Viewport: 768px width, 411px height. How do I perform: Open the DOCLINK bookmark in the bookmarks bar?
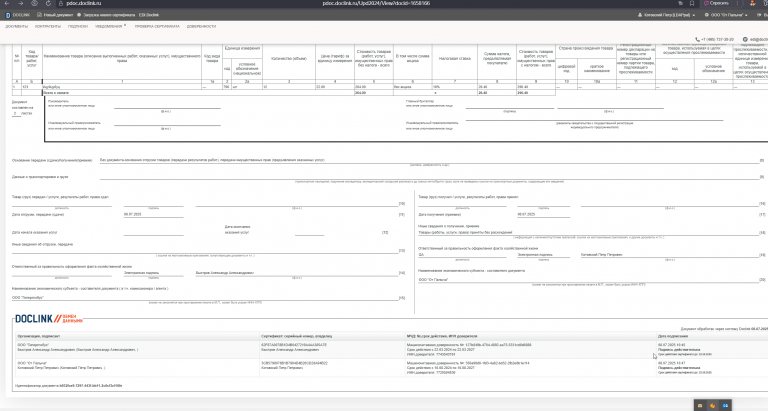[18, 15]
